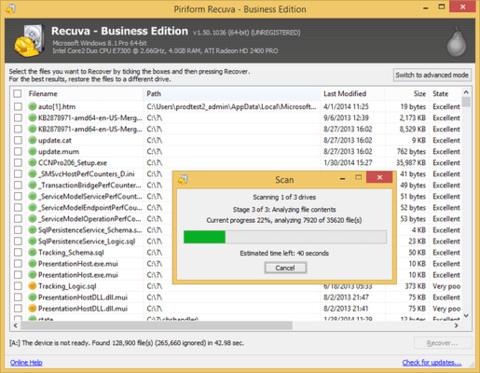This screenshot has width=480, height=373.
Task: Tick the checkbox for update.mum
Action: click(x=18, y=152)
